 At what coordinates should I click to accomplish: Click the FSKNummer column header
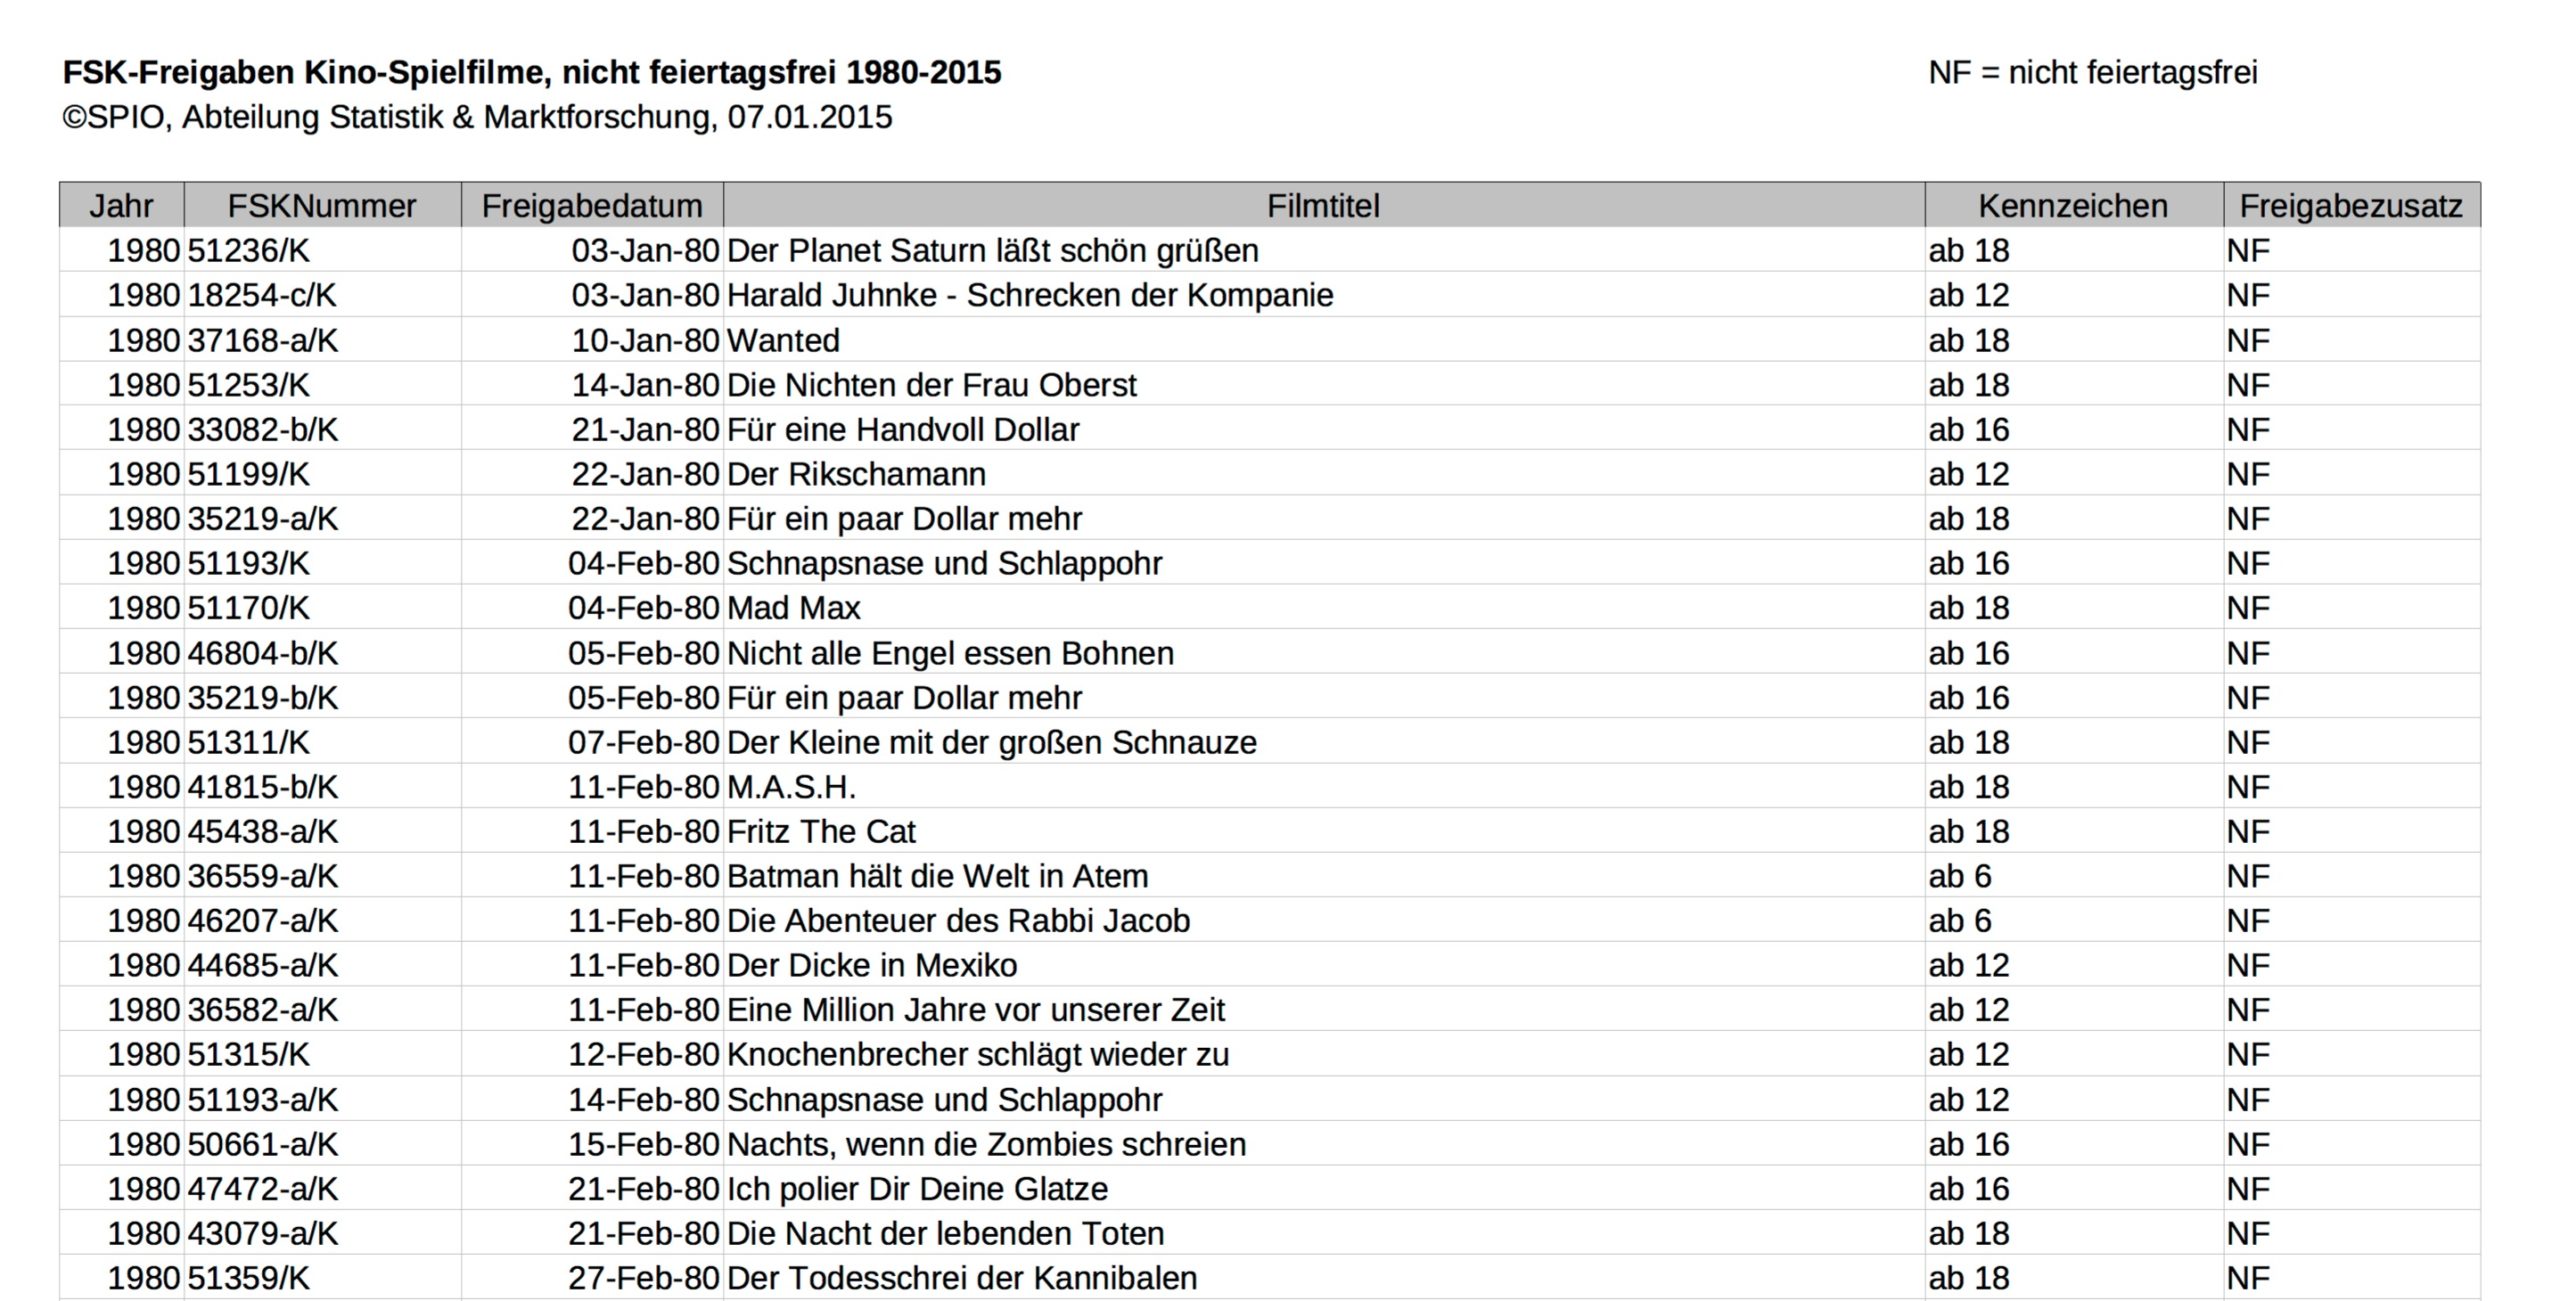(x=321, y=206)
